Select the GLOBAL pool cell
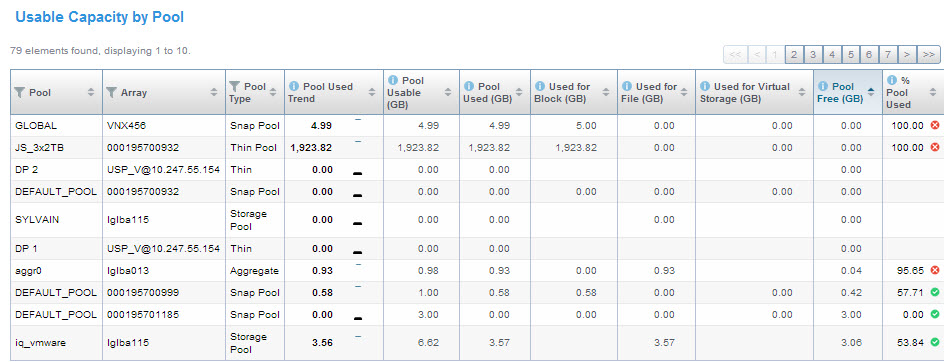 click(57, 125)
